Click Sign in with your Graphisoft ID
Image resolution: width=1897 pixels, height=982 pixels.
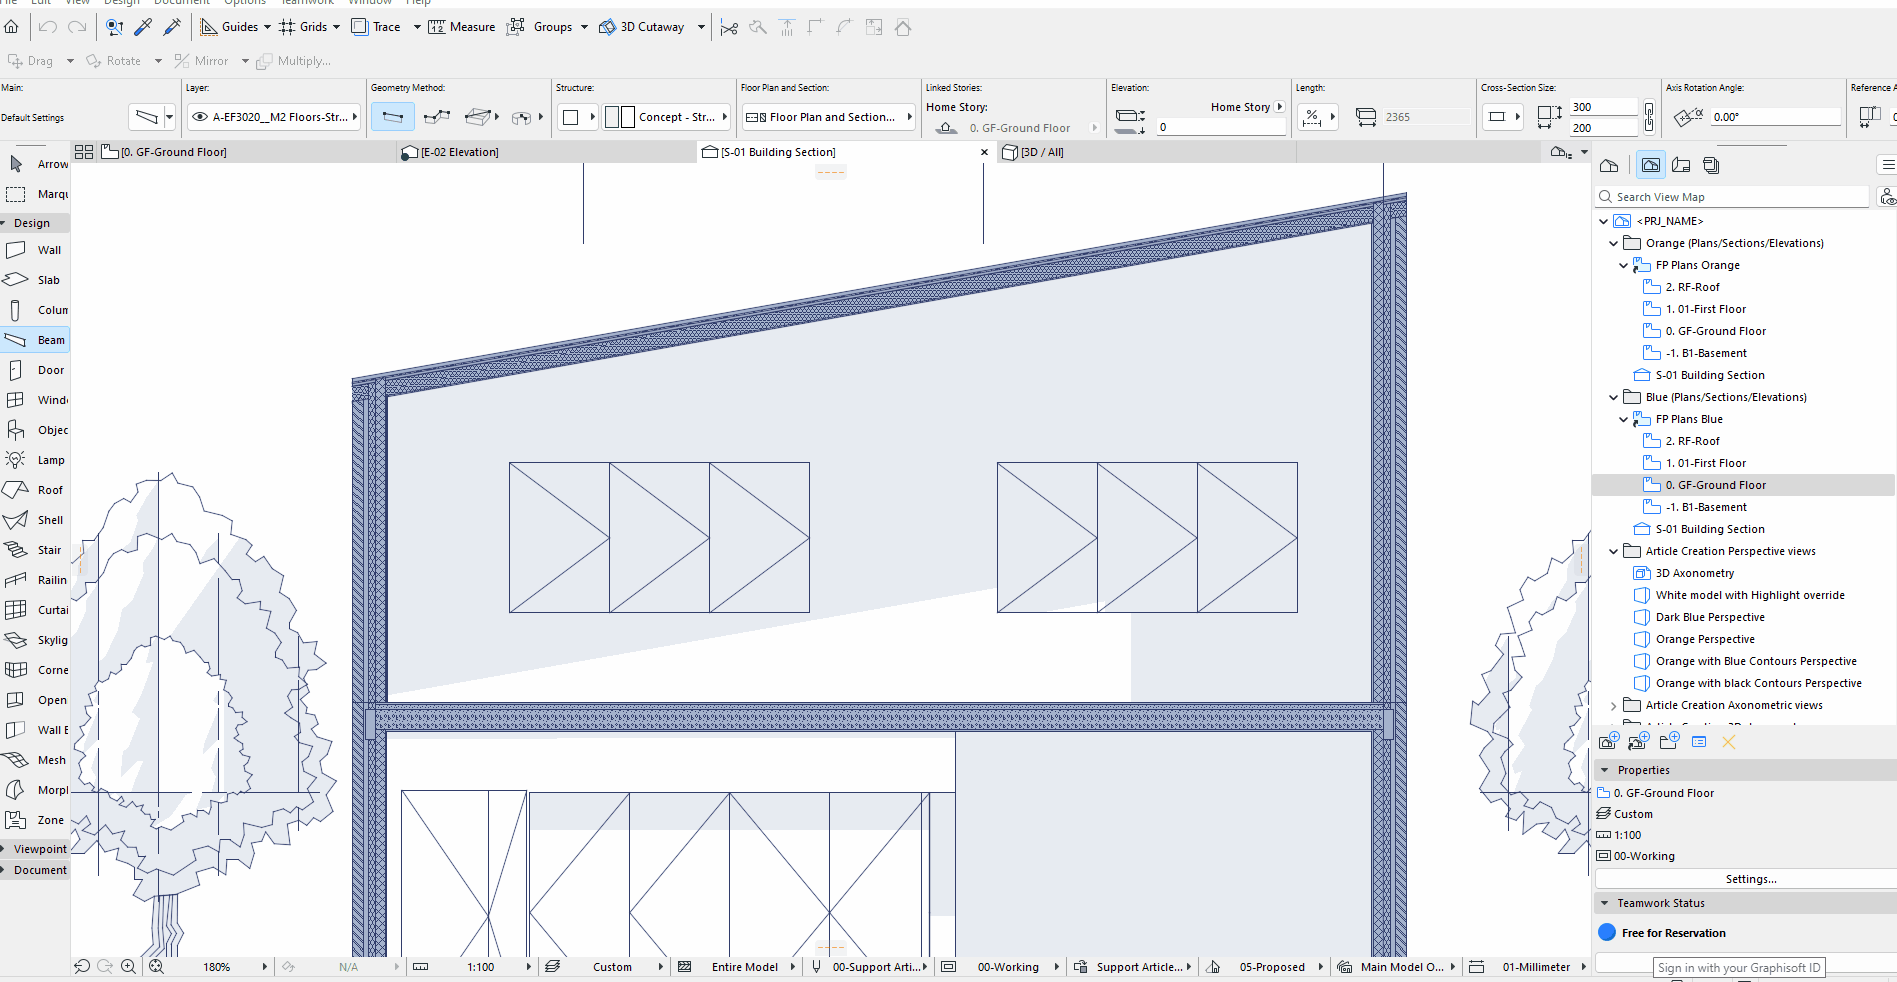(x=1739, y=967)
